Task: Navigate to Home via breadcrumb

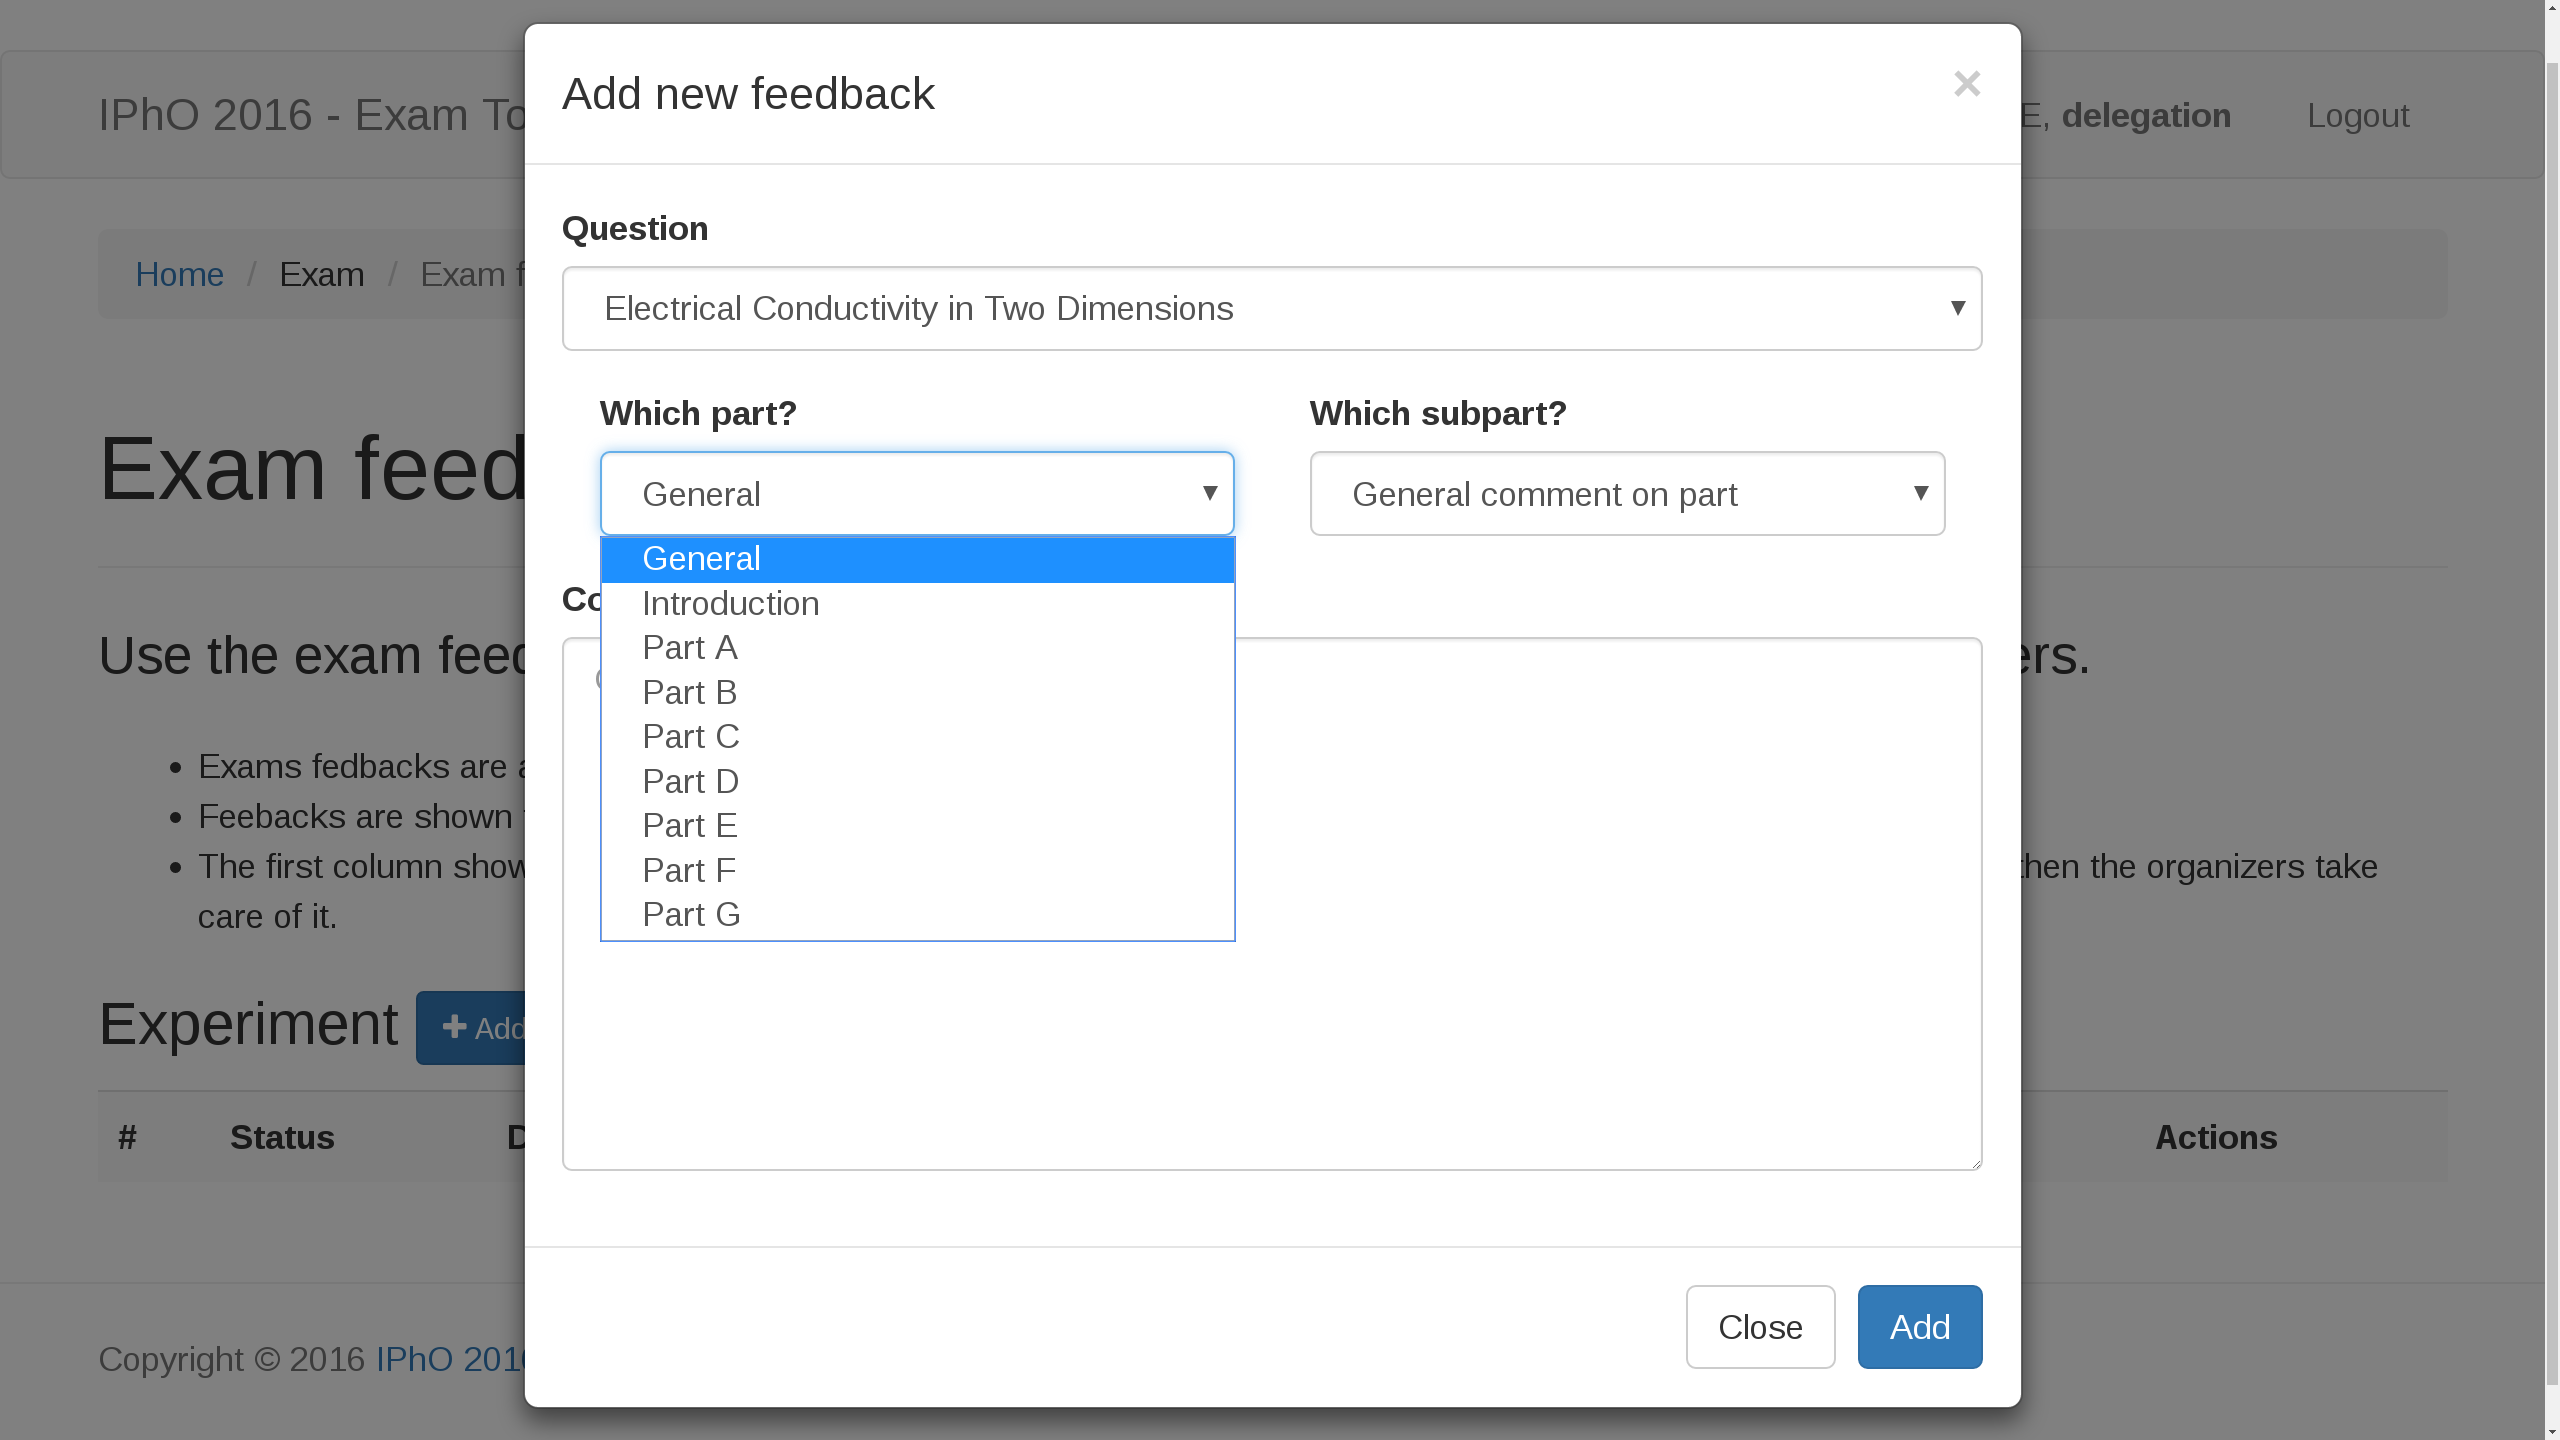Action: pos(180,274)
